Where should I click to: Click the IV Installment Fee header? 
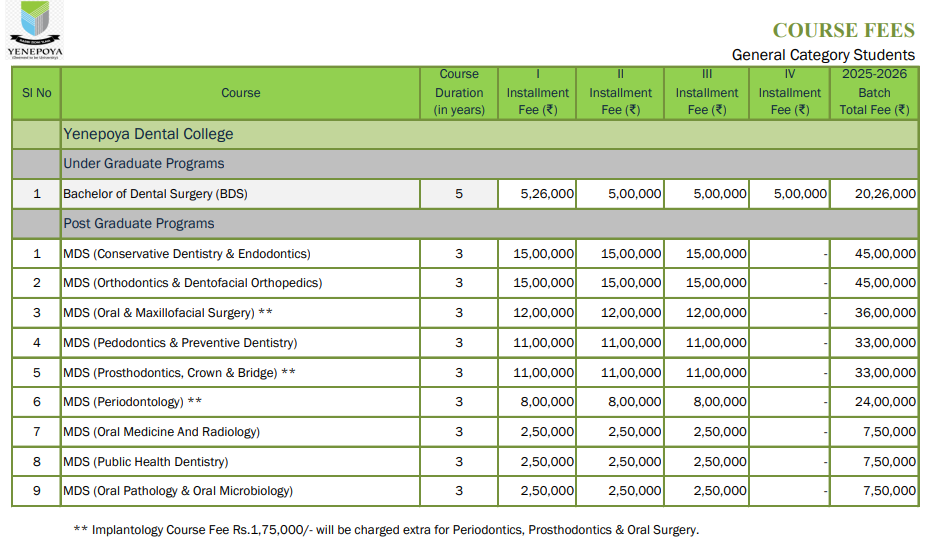789,92
